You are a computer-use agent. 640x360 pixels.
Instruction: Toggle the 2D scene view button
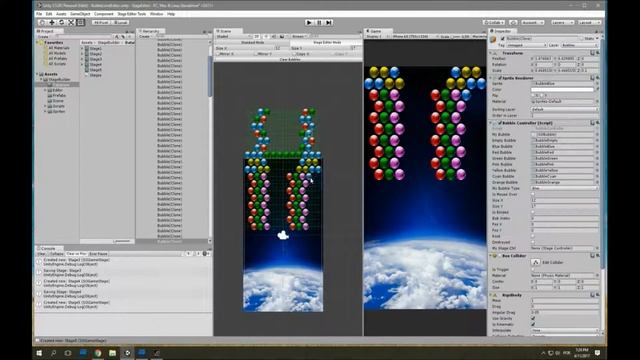(257, 36)
